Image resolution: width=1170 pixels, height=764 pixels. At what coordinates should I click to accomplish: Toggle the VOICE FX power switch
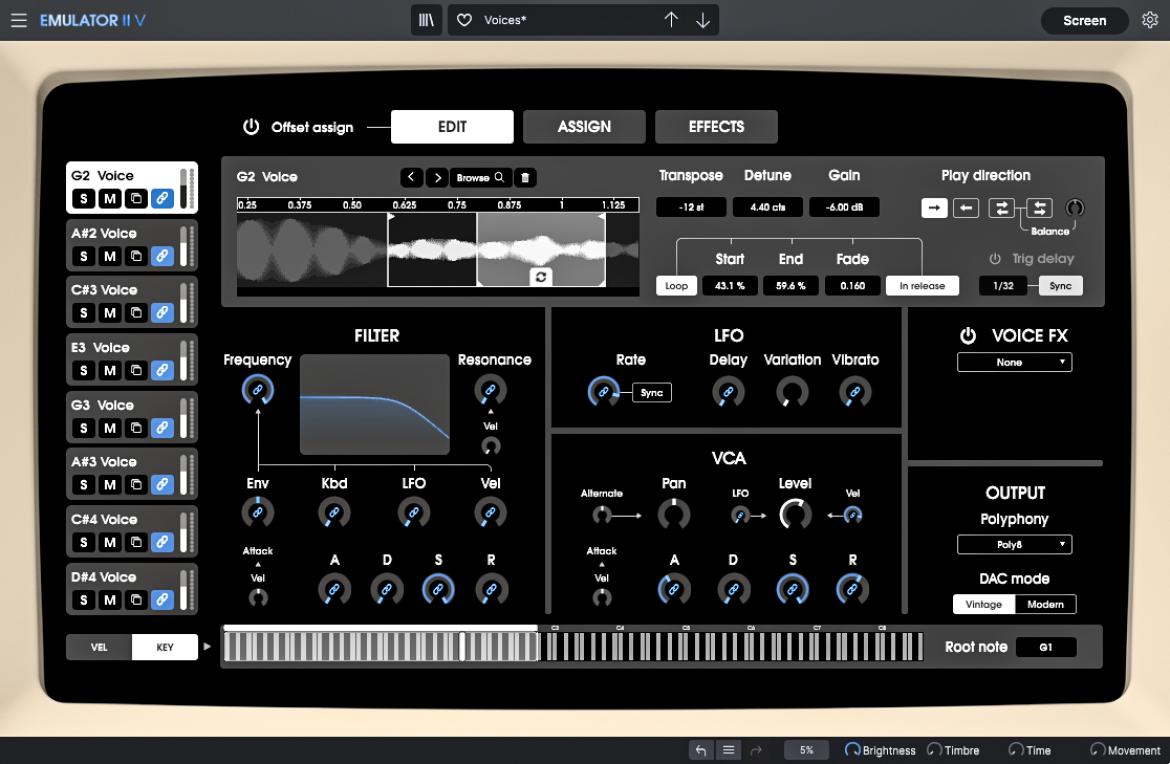[x=968, y=336]
